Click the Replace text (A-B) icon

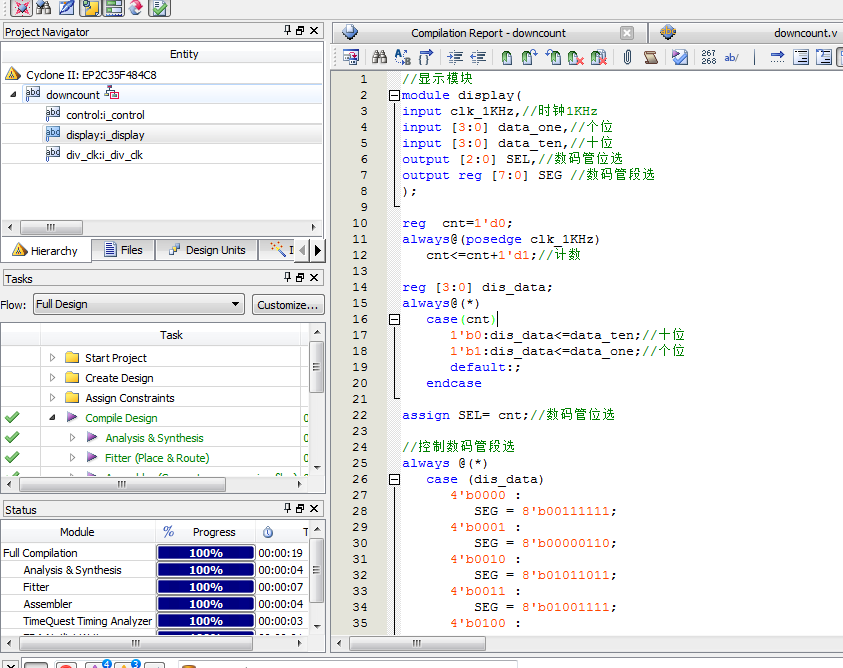[403, 58]
